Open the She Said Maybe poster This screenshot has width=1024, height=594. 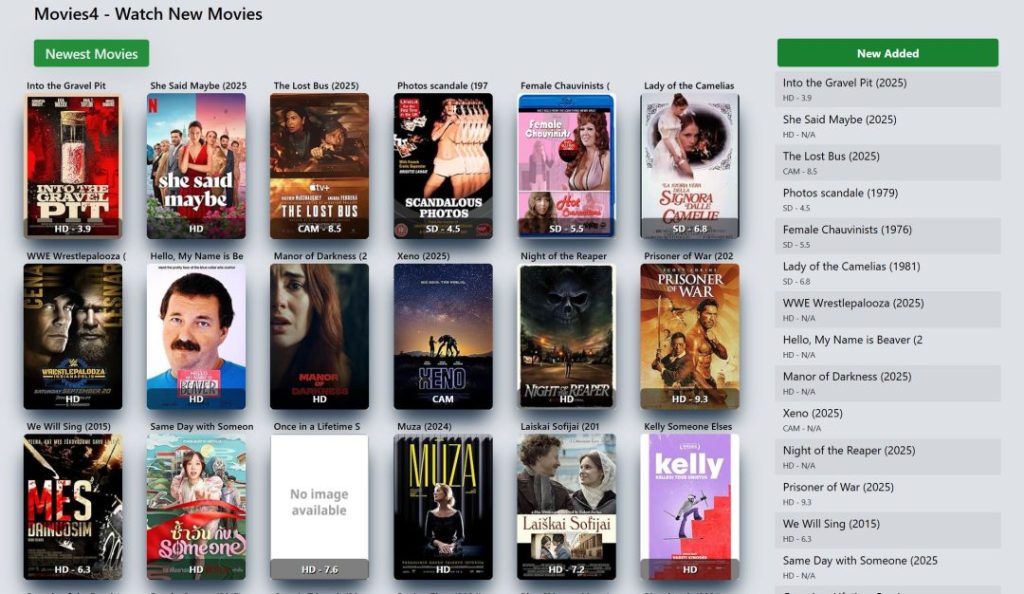pos(196,166)
